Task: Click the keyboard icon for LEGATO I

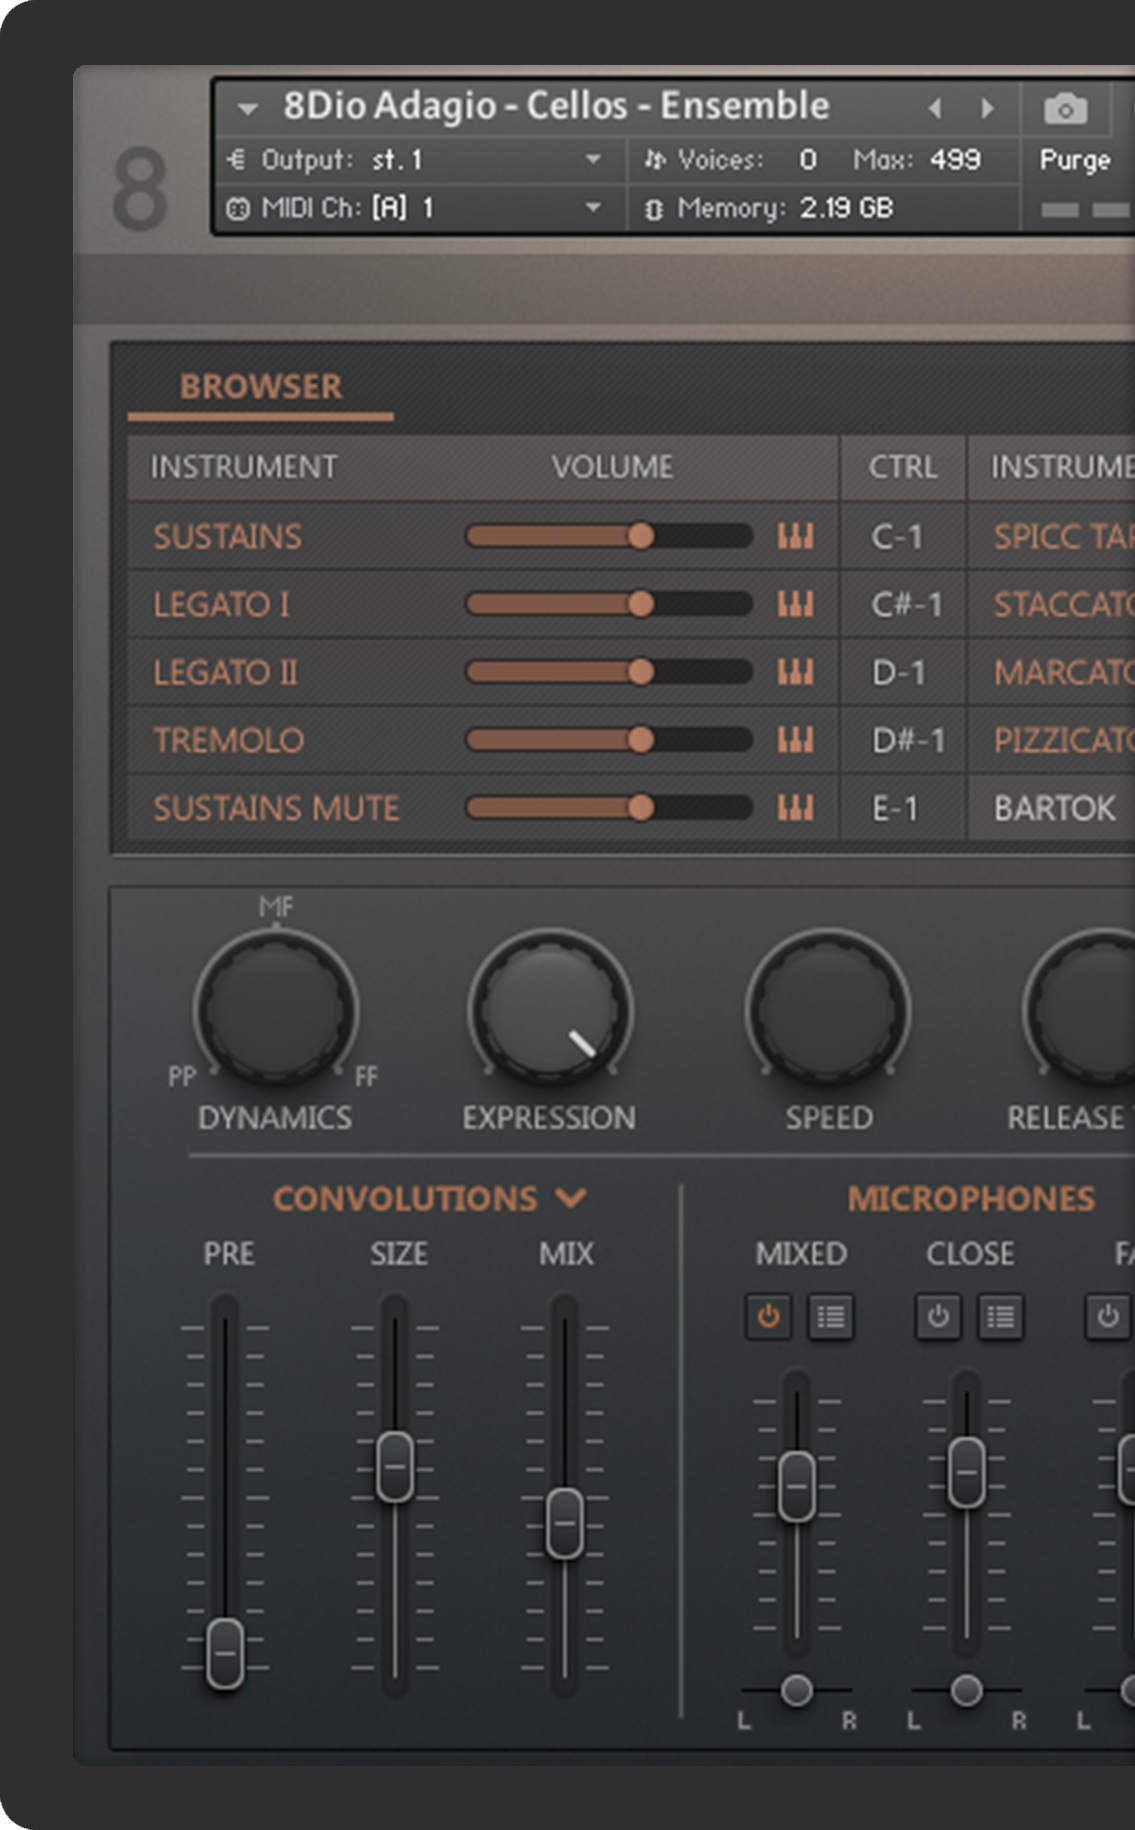Action: (796, 605)
